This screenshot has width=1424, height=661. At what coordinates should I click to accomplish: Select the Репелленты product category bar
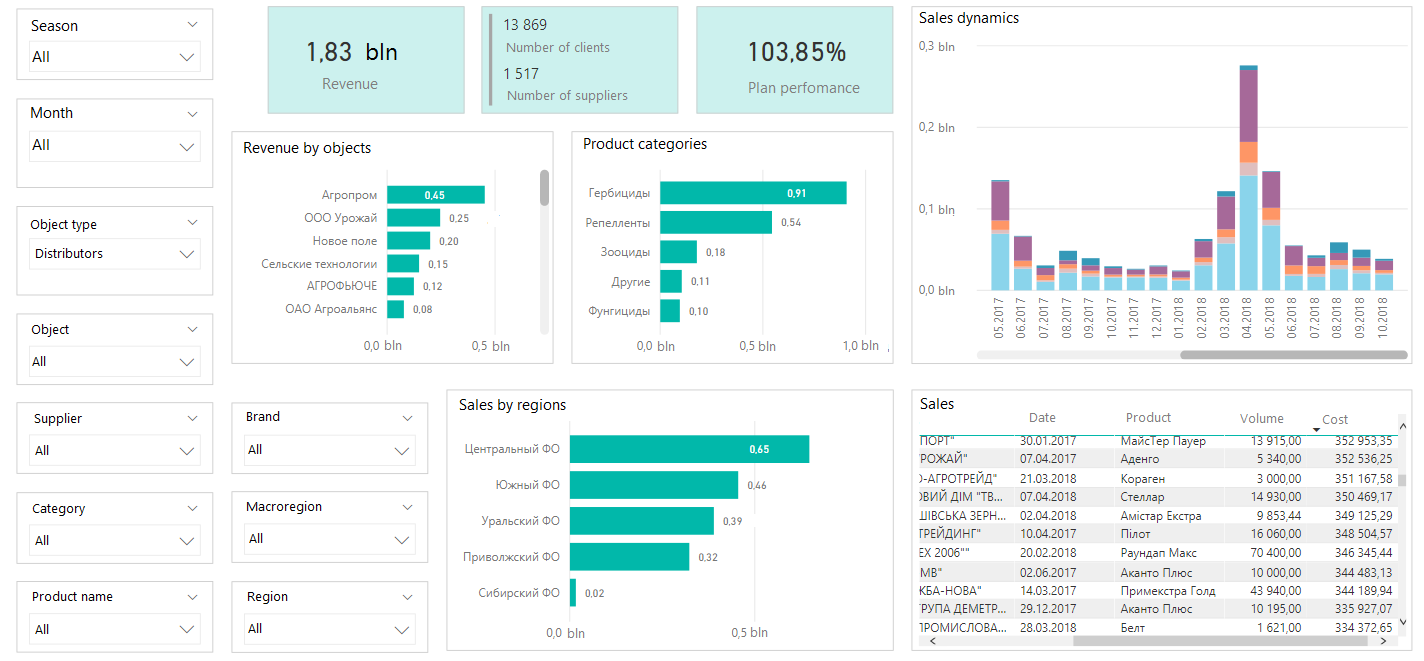coord(716,222)
